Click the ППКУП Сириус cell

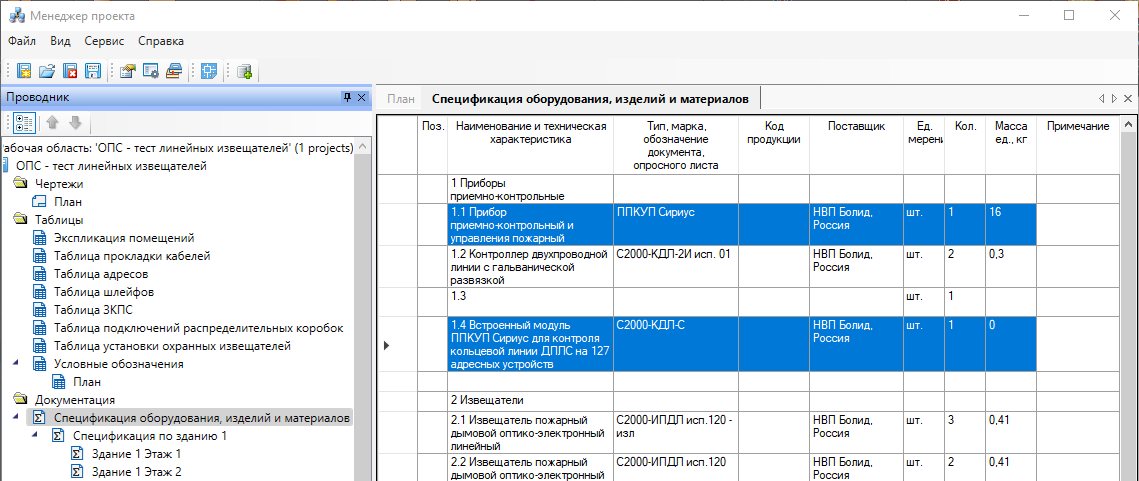(x=676, y=225)
